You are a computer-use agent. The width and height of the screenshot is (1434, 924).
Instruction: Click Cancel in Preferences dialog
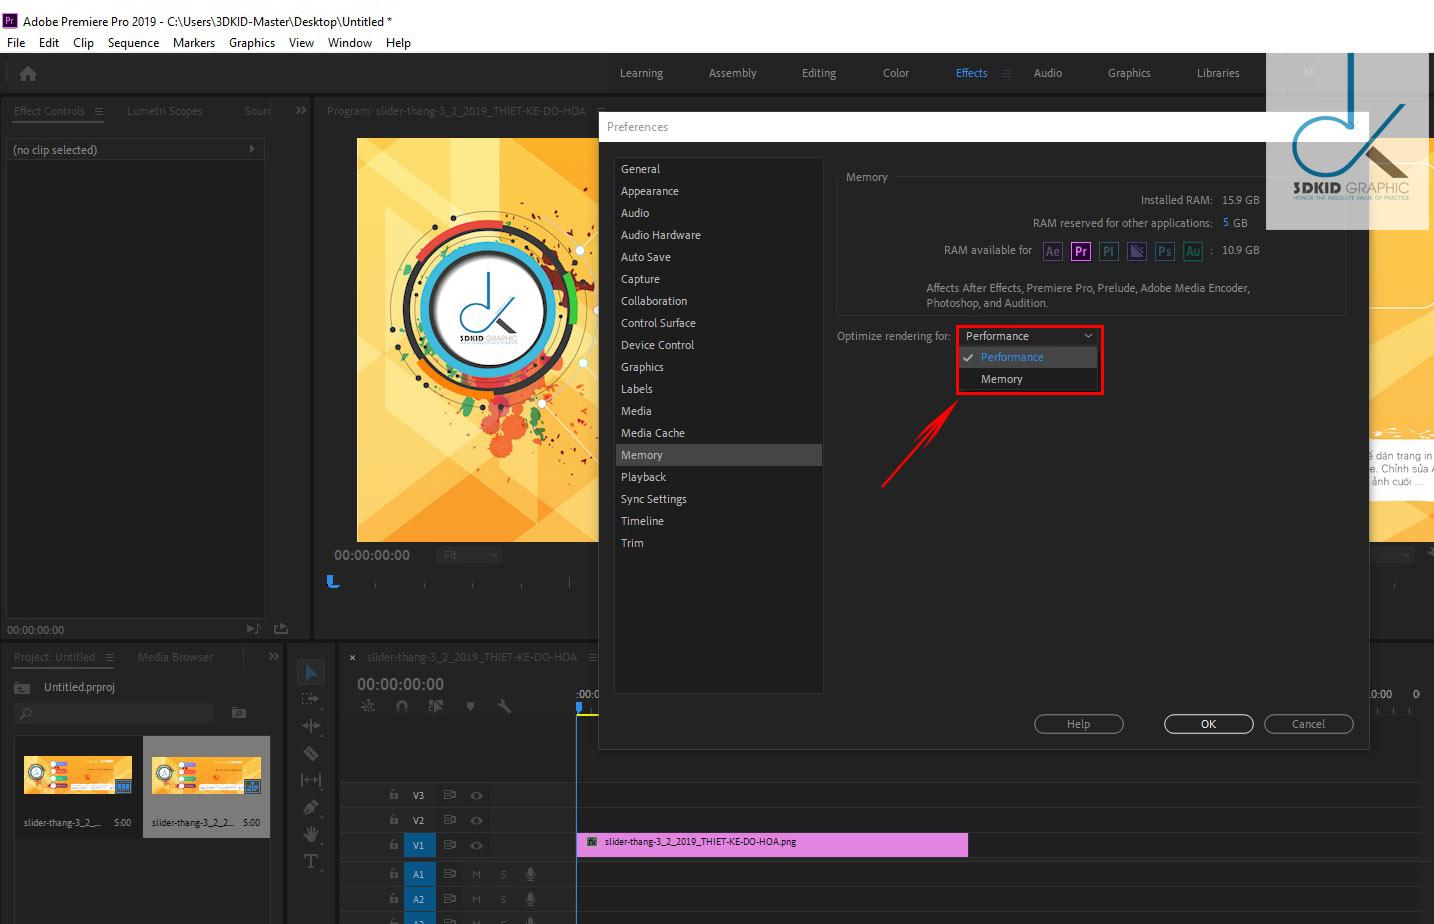(x=1308, y=724)
